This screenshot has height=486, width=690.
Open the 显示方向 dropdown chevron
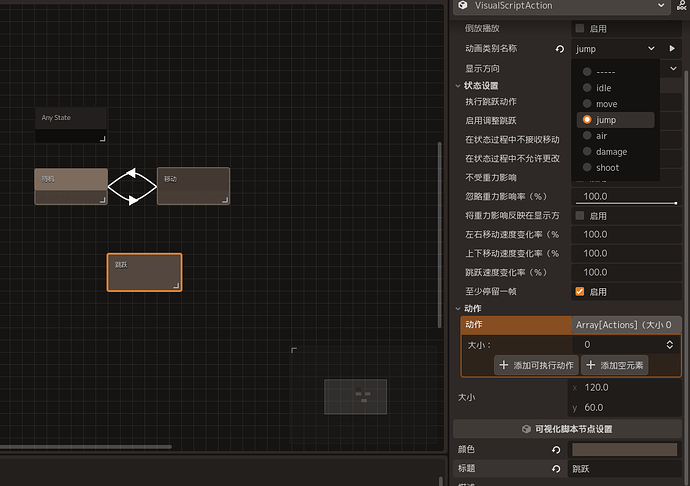pyautogui.click(x=673, y=69)
